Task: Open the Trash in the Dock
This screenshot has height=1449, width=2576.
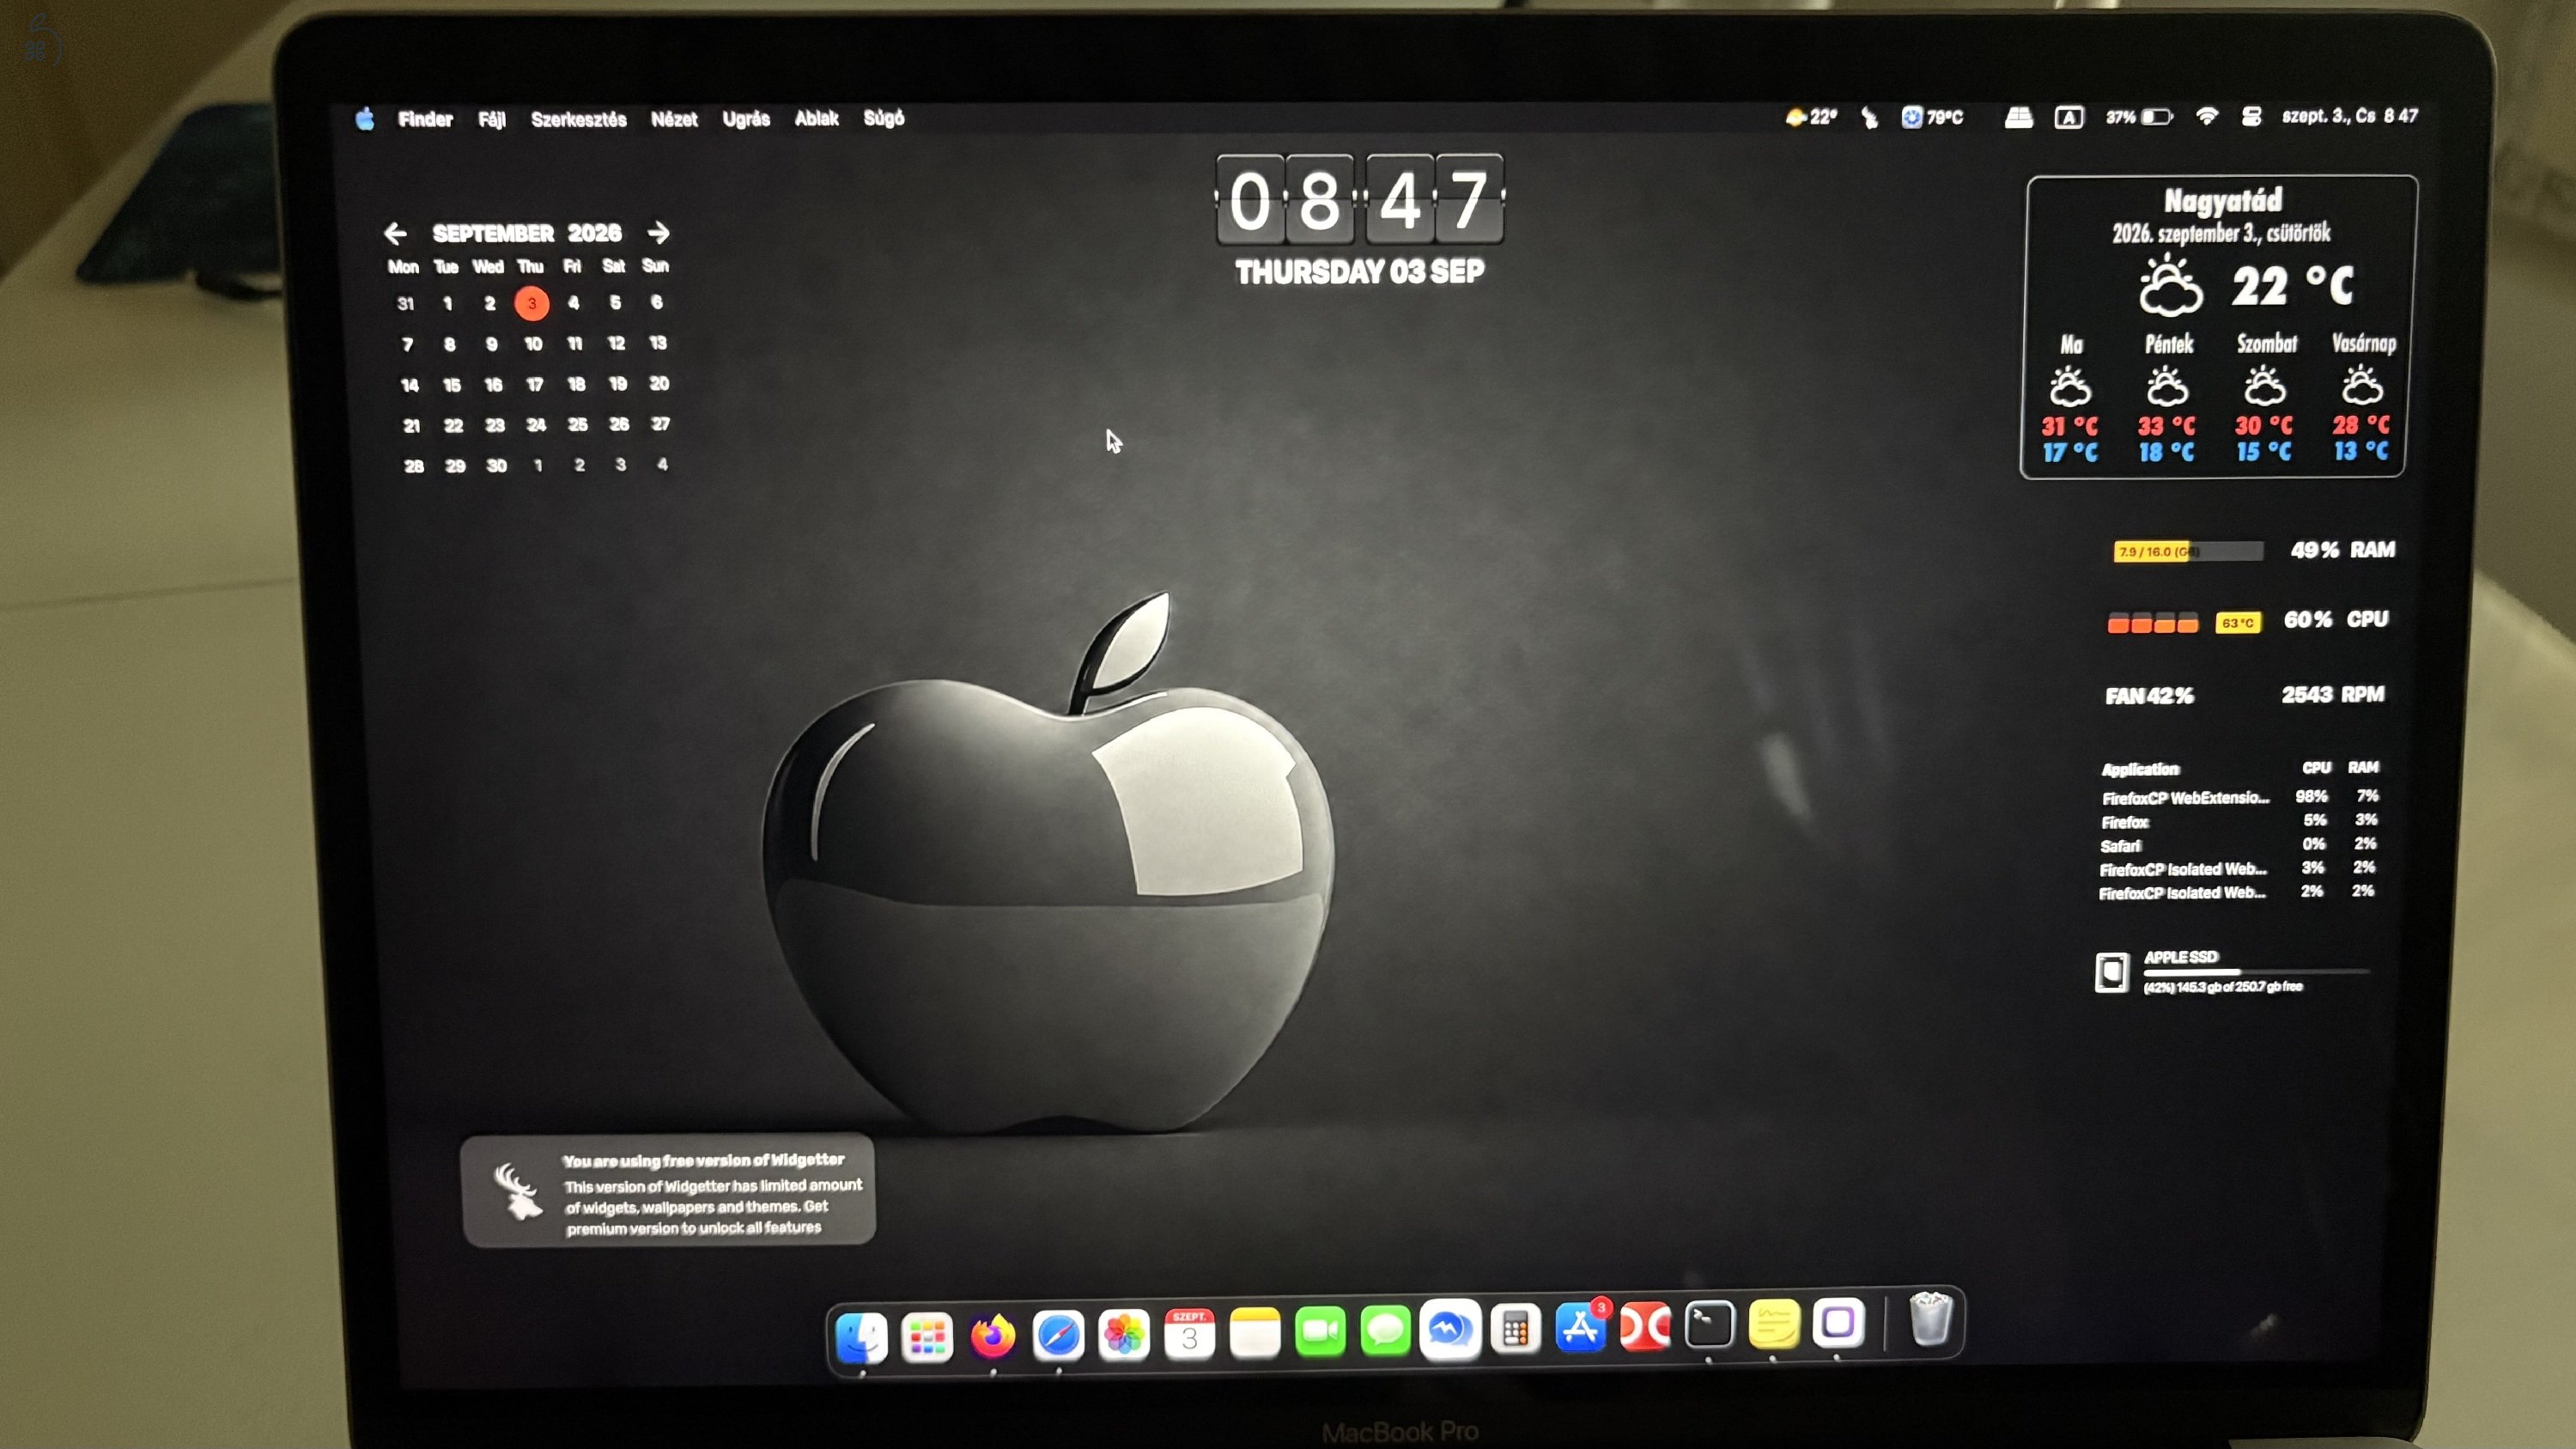Action: click(x=1930, y=1319)
